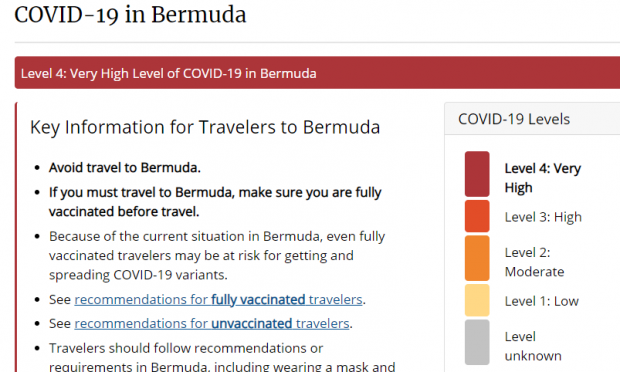Click the spreading COVID-19 variants paragraph
The width and height of the screenshot is (620, 372).
pos(217,255)
